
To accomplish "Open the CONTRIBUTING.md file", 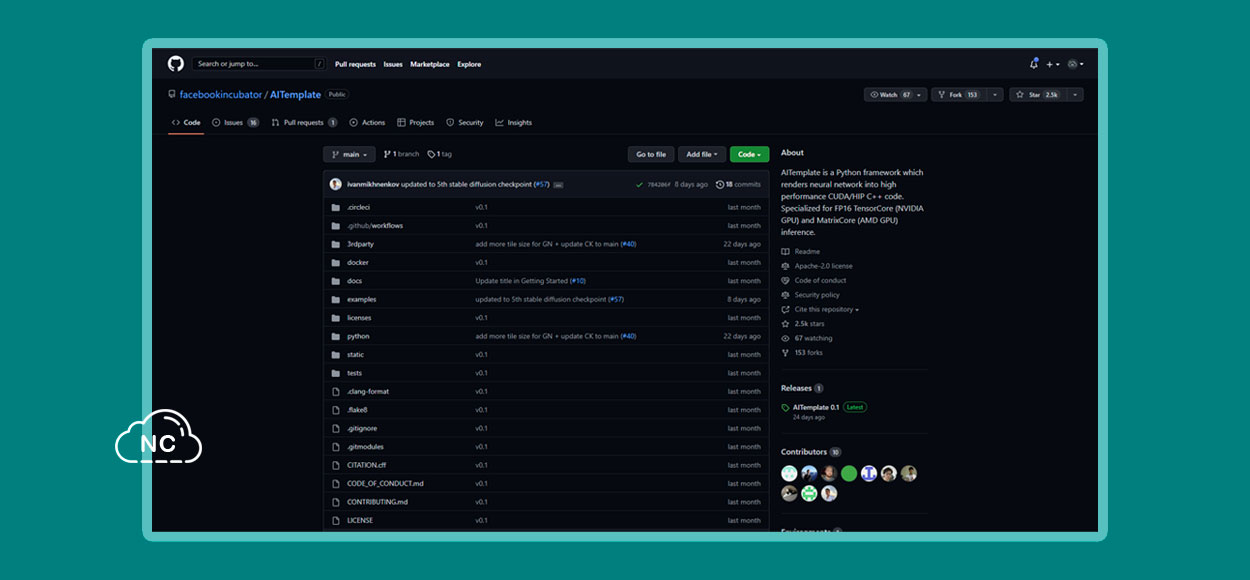I will point(377,502).
